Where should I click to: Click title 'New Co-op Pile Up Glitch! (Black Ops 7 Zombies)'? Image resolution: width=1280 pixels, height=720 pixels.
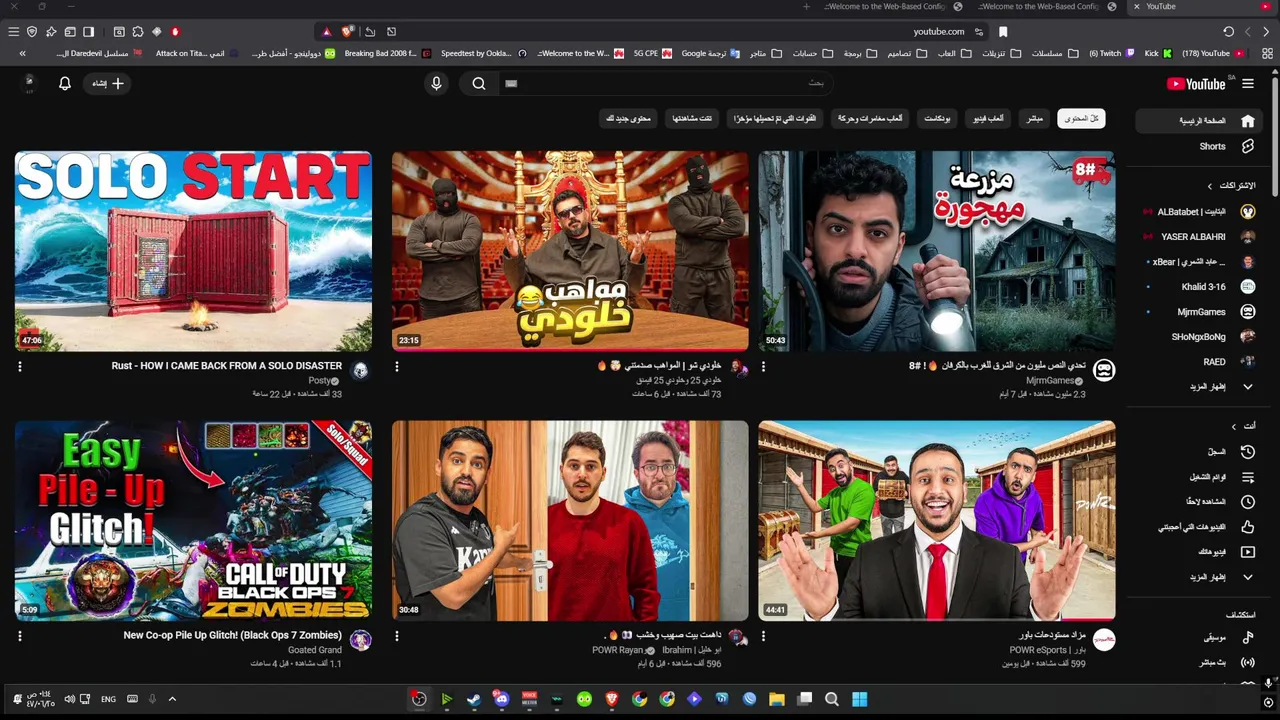[233, 635]
